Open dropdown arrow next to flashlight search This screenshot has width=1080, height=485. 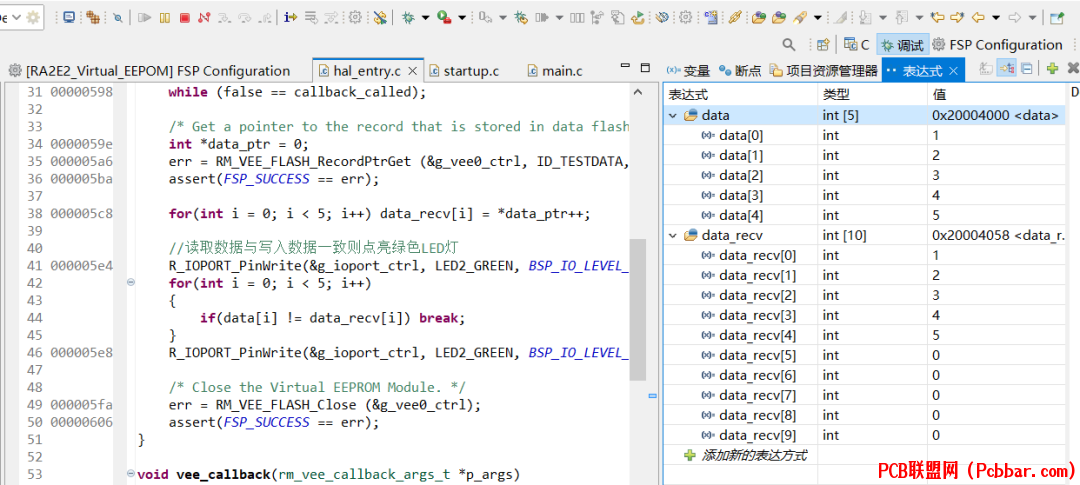pyautogui.click(x=818, y=18)
